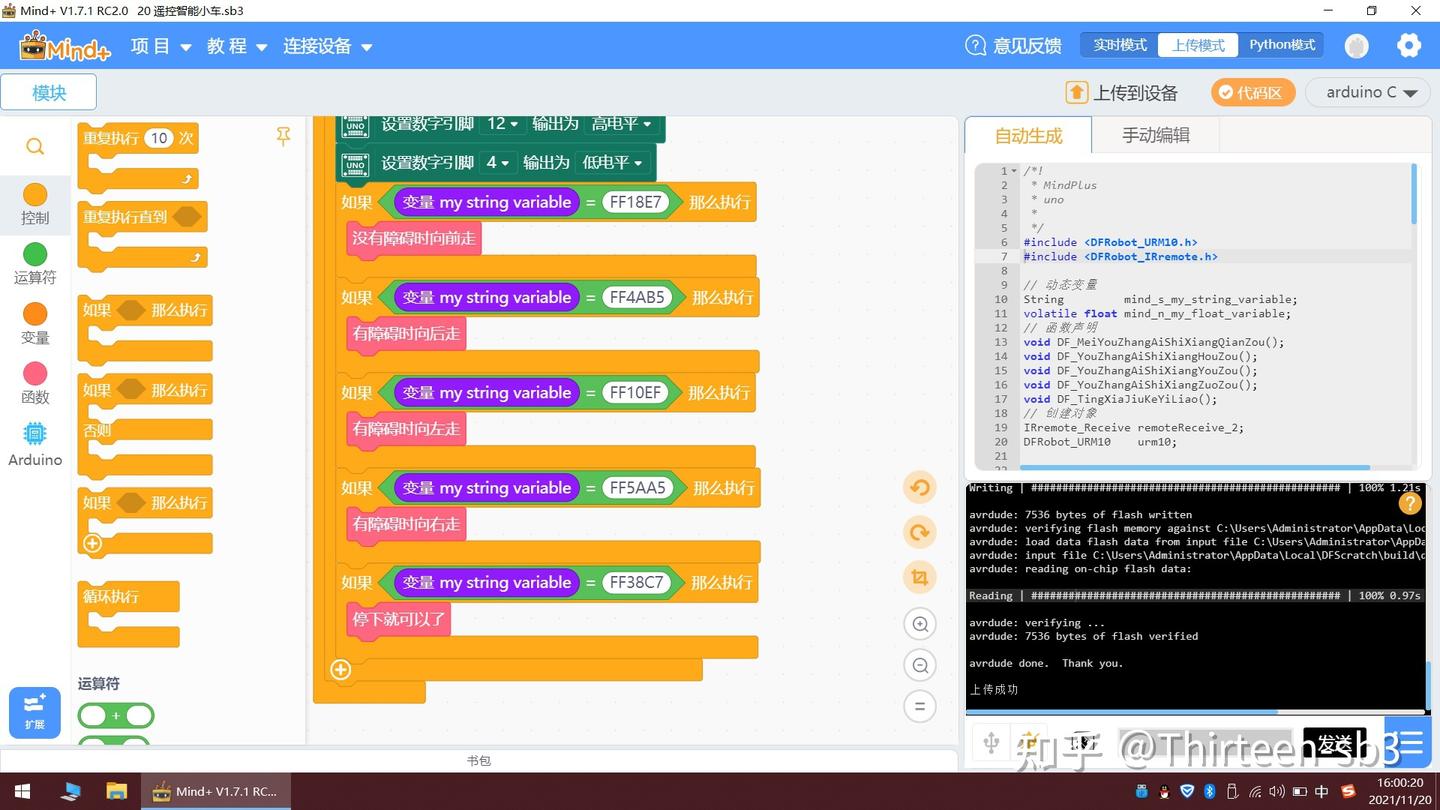Screen dimensions: 1440x810
Task: Use the zoom-in magnifier on the blocks canvas
Action: 918,623
